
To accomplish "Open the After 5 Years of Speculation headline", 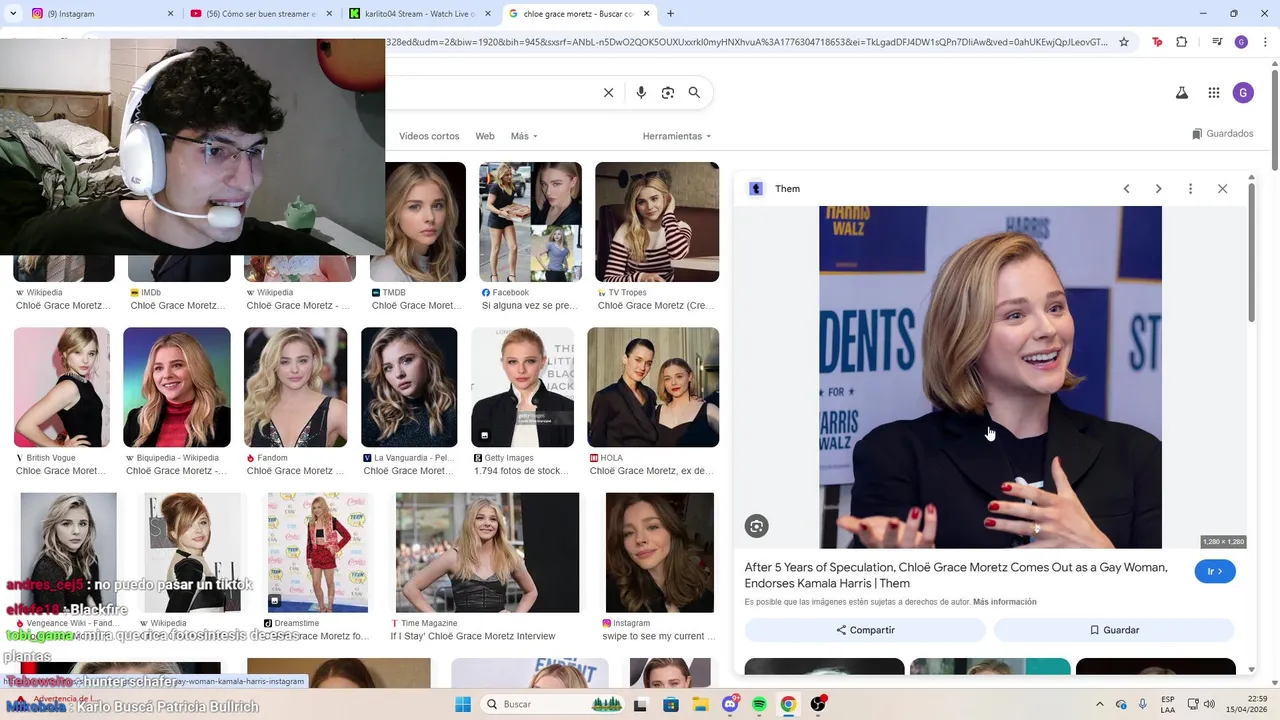I will point(956,575).
